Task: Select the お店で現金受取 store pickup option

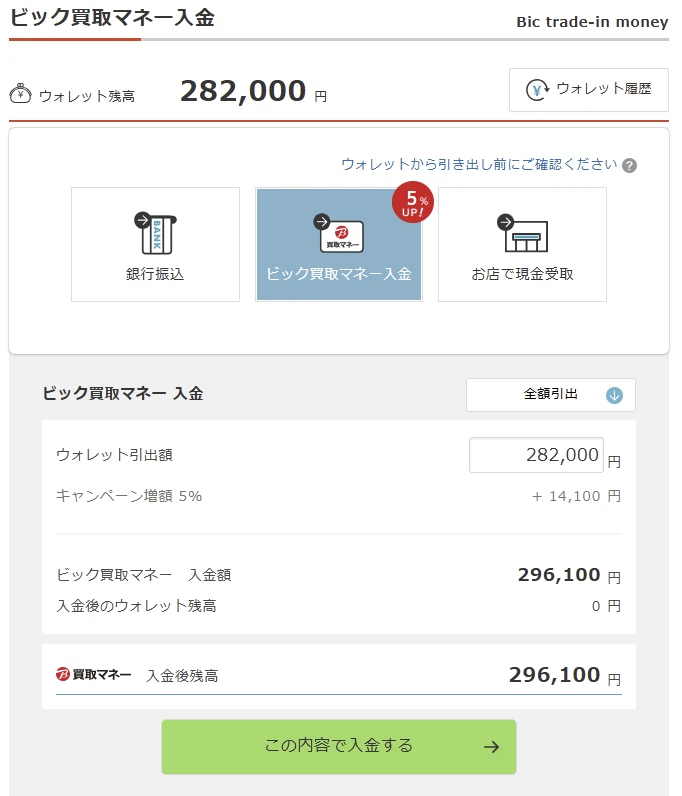Action: 522,244
